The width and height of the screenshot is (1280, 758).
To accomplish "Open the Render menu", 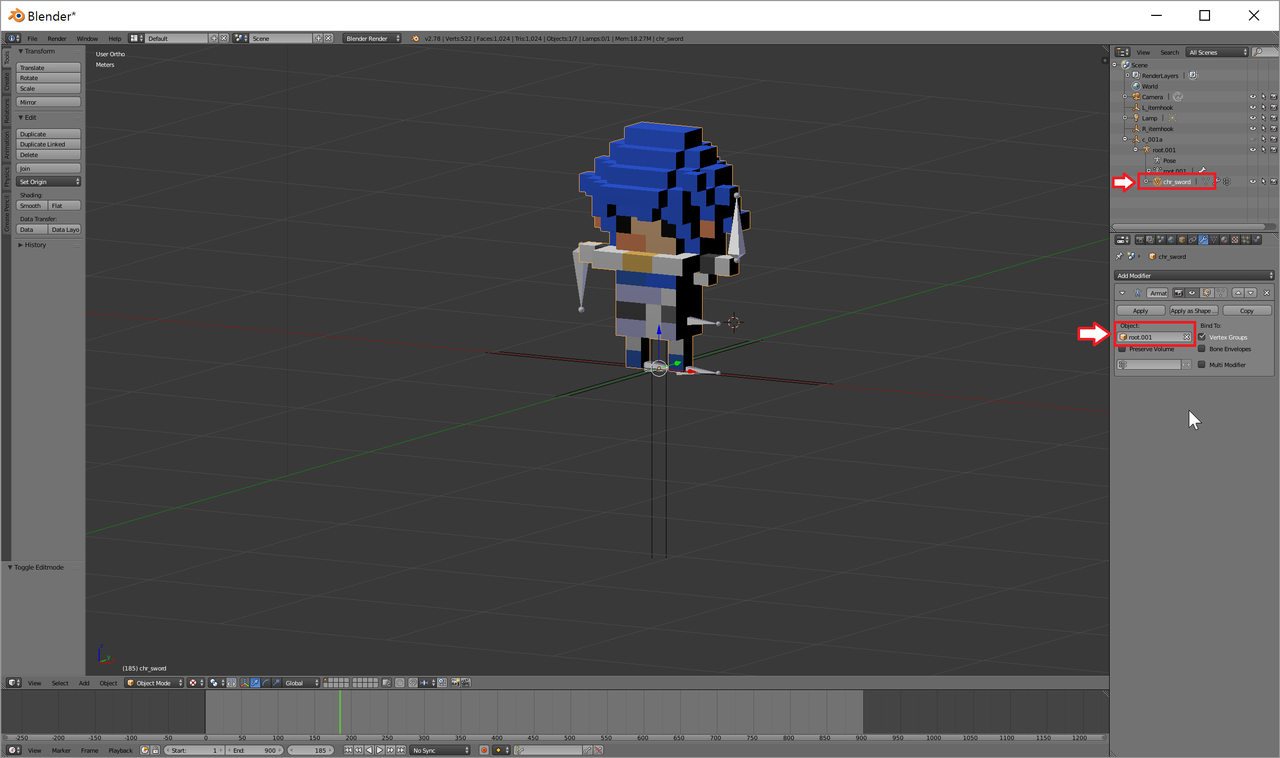I will click(x=57, y=38).
